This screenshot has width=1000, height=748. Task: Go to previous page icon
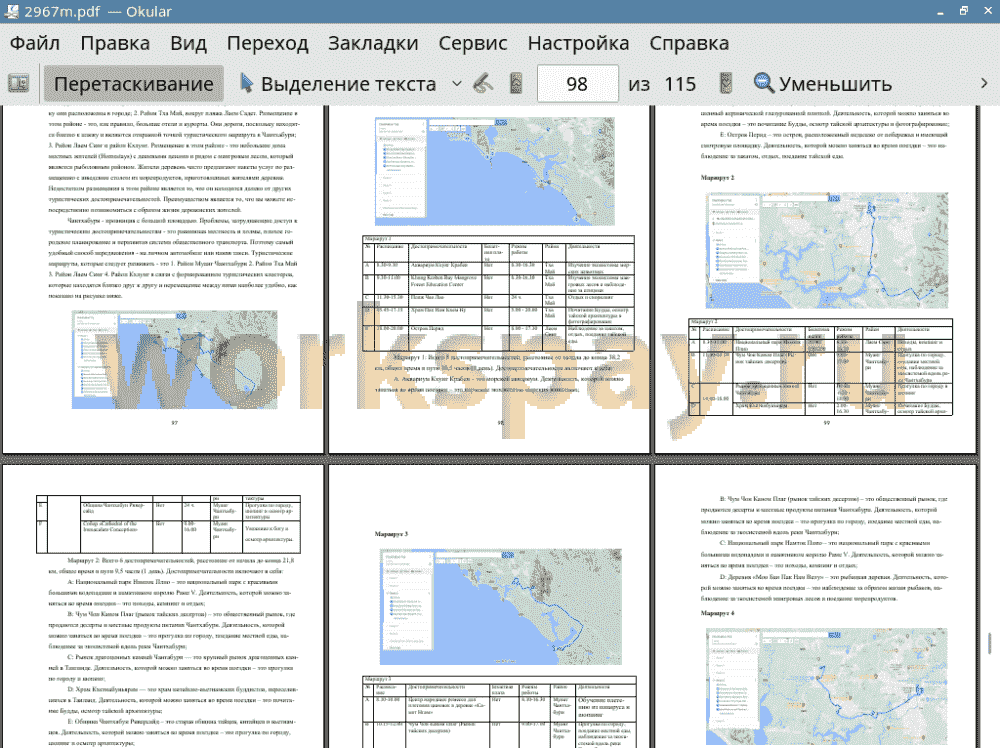pos(517,84)
